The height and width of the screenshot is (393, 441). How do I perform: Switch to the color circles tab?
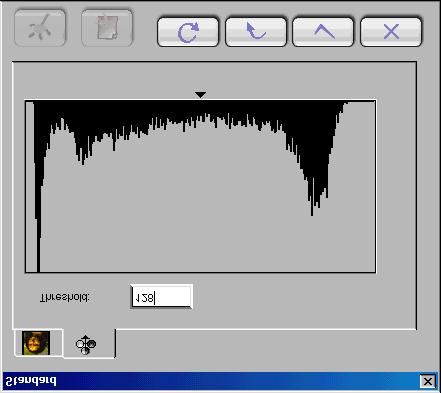click(87, 344)
